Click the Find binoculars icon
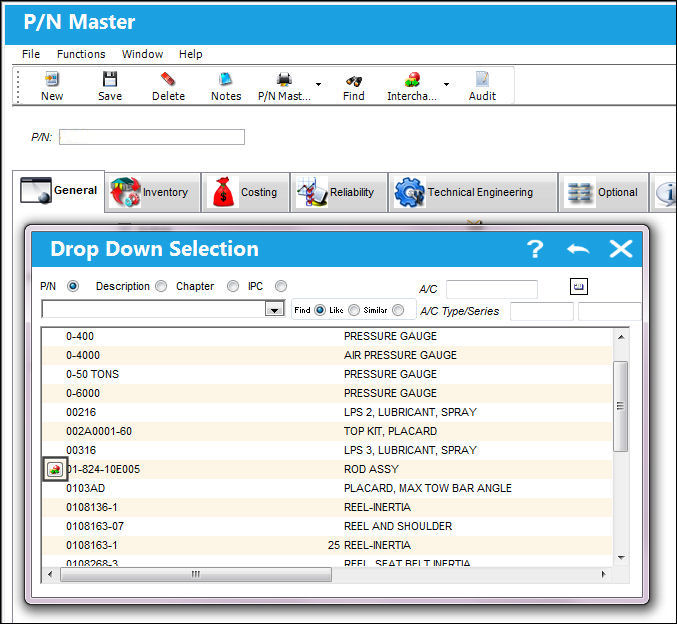The image size is (677, 624). [354, 80]
